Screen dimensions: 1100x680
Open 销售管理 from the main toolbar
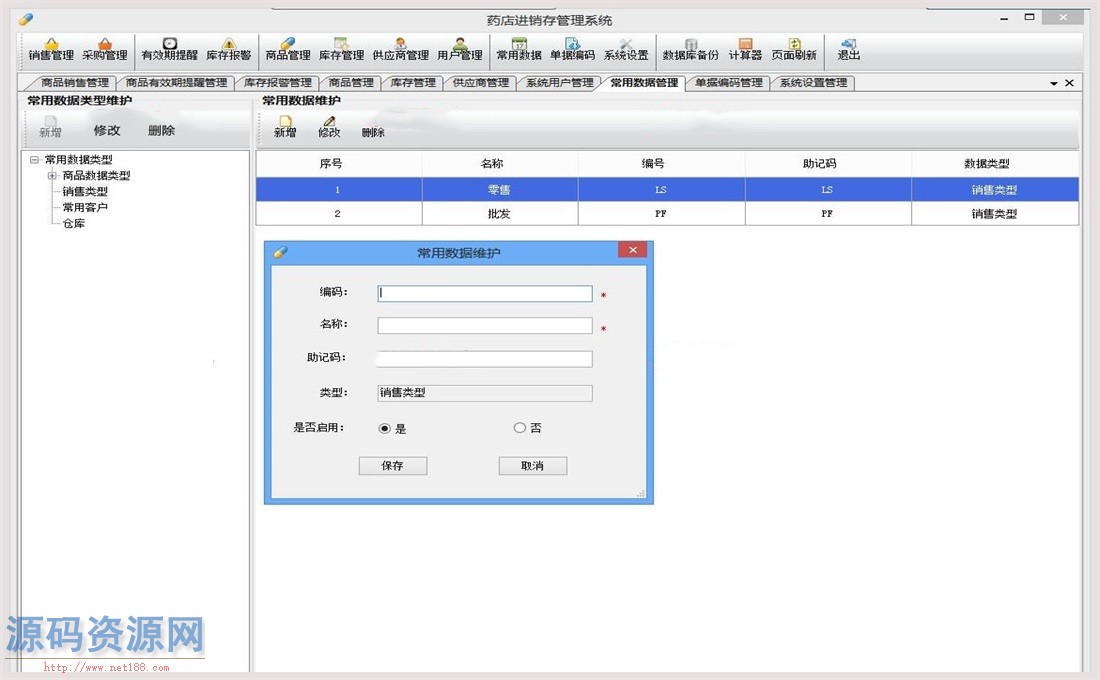click(51, 48)
